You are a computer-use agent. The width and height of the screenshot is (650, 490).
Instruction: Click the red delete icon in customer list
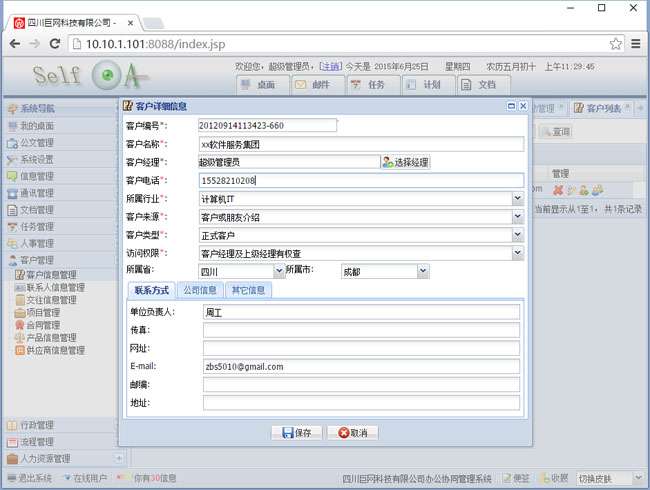point(558,190)
